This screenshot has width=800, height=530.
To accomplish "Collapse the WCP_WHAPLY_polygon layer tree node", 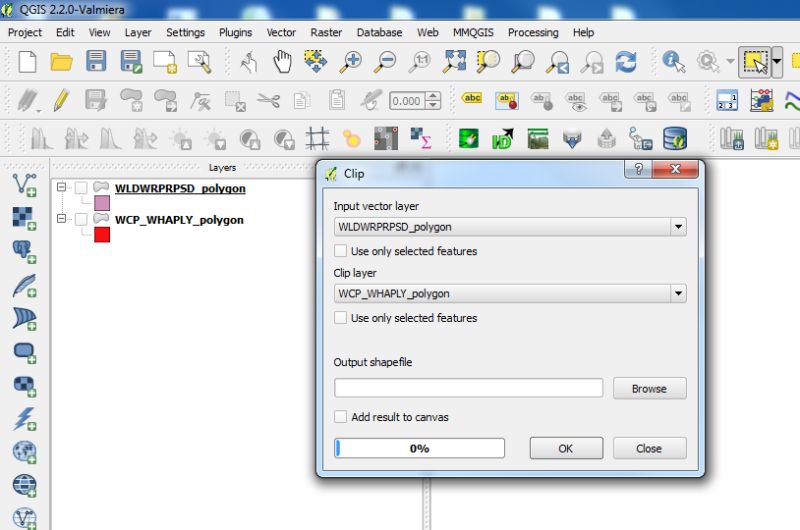I will (61, 219).
